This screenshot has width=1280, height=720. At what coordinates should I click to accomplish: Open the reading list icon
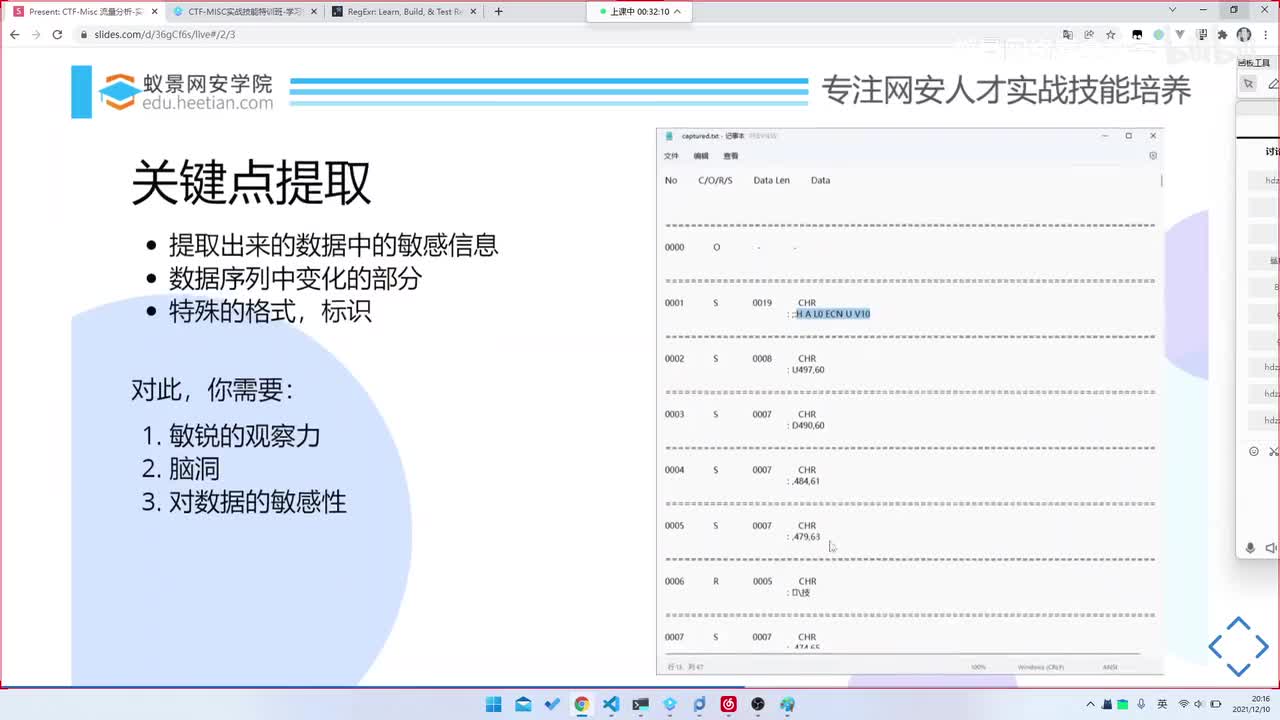[1201, 34]
